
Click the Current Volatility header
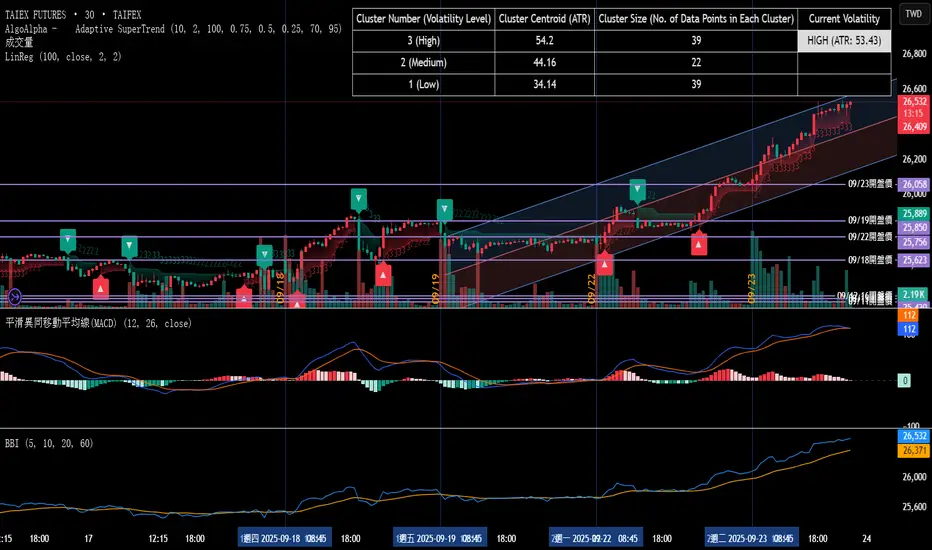click(844, 19)
